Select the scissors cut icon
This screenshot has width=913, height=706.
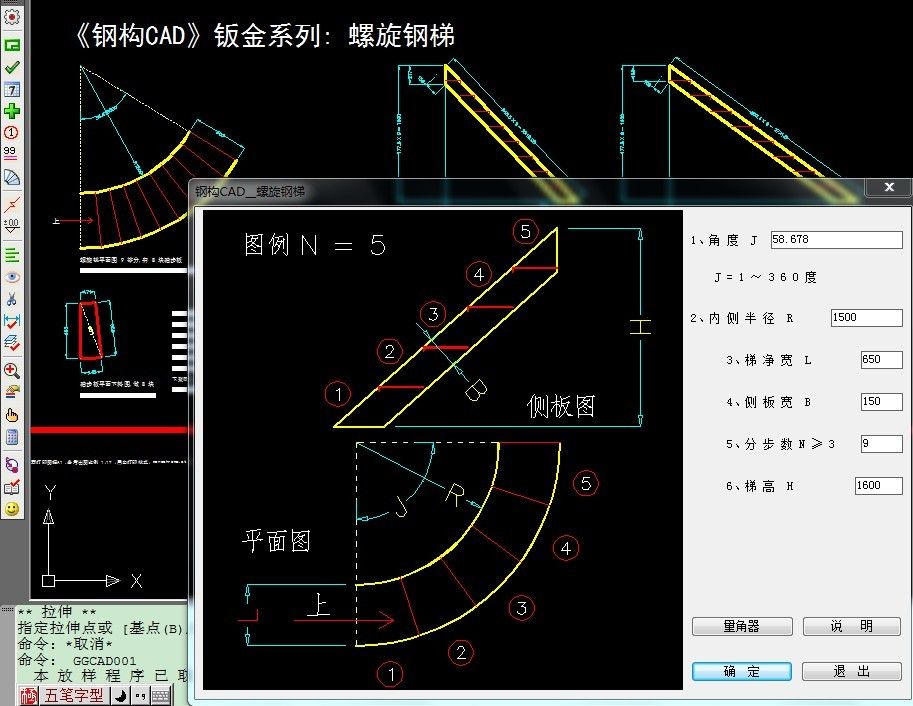click(12, 299)
